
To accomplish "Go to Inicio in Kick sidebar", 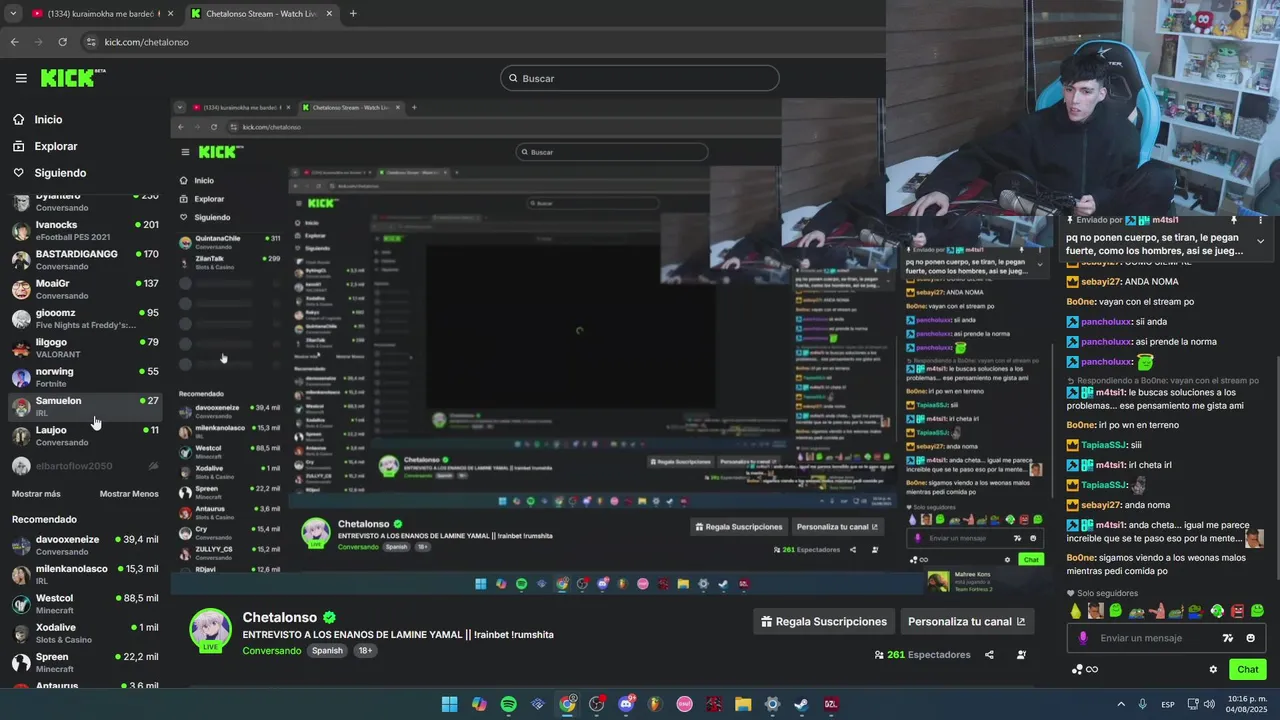I will 48,119.
